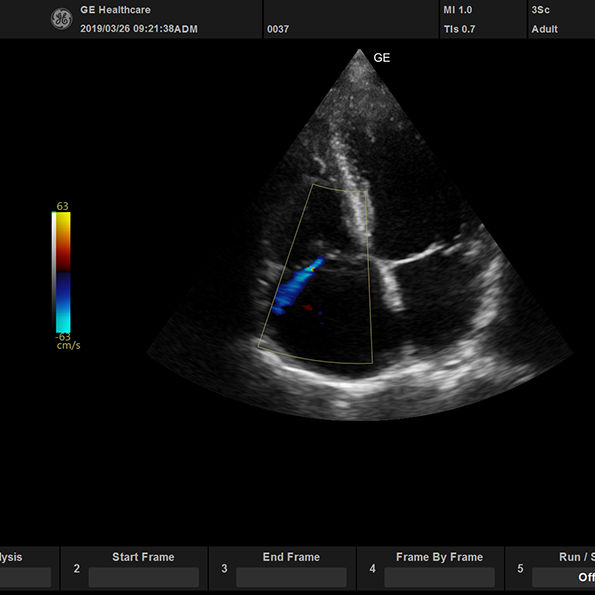
Task: Click the 'MI 1.0' reading
Action: point(458,10)
